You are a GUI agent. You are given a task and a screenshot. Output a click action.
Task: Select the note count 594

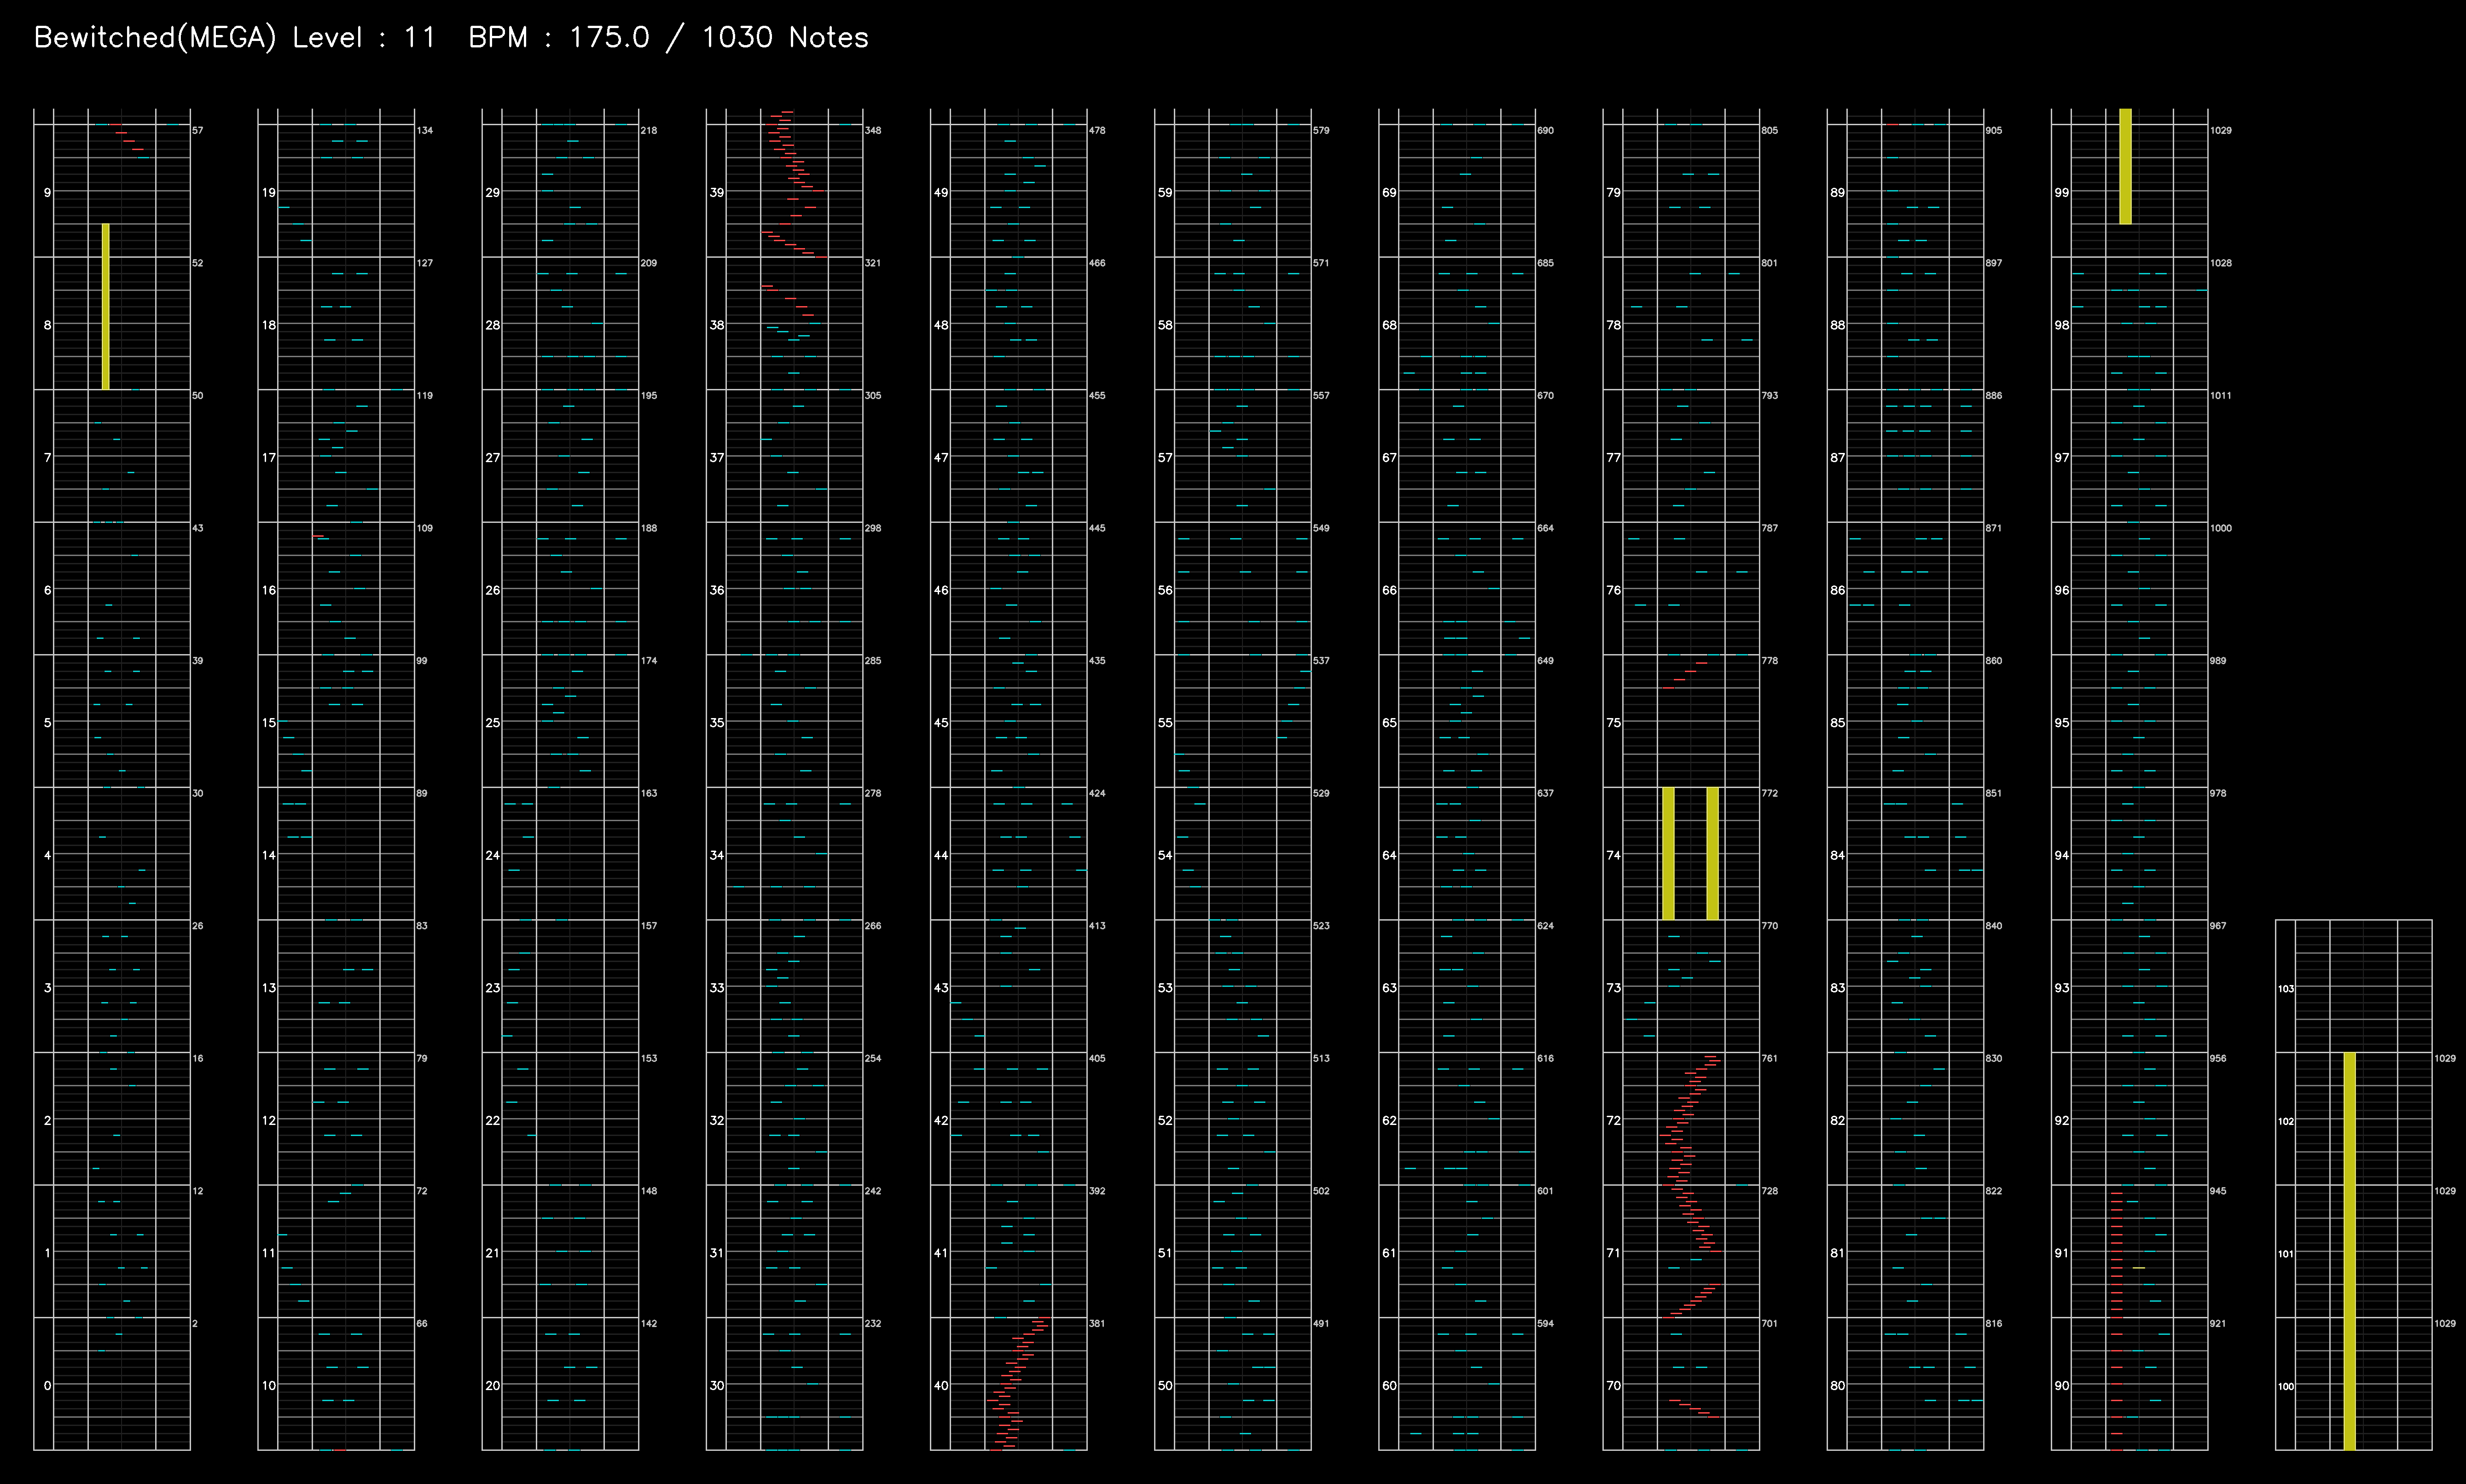[x=1545, y=1323]
